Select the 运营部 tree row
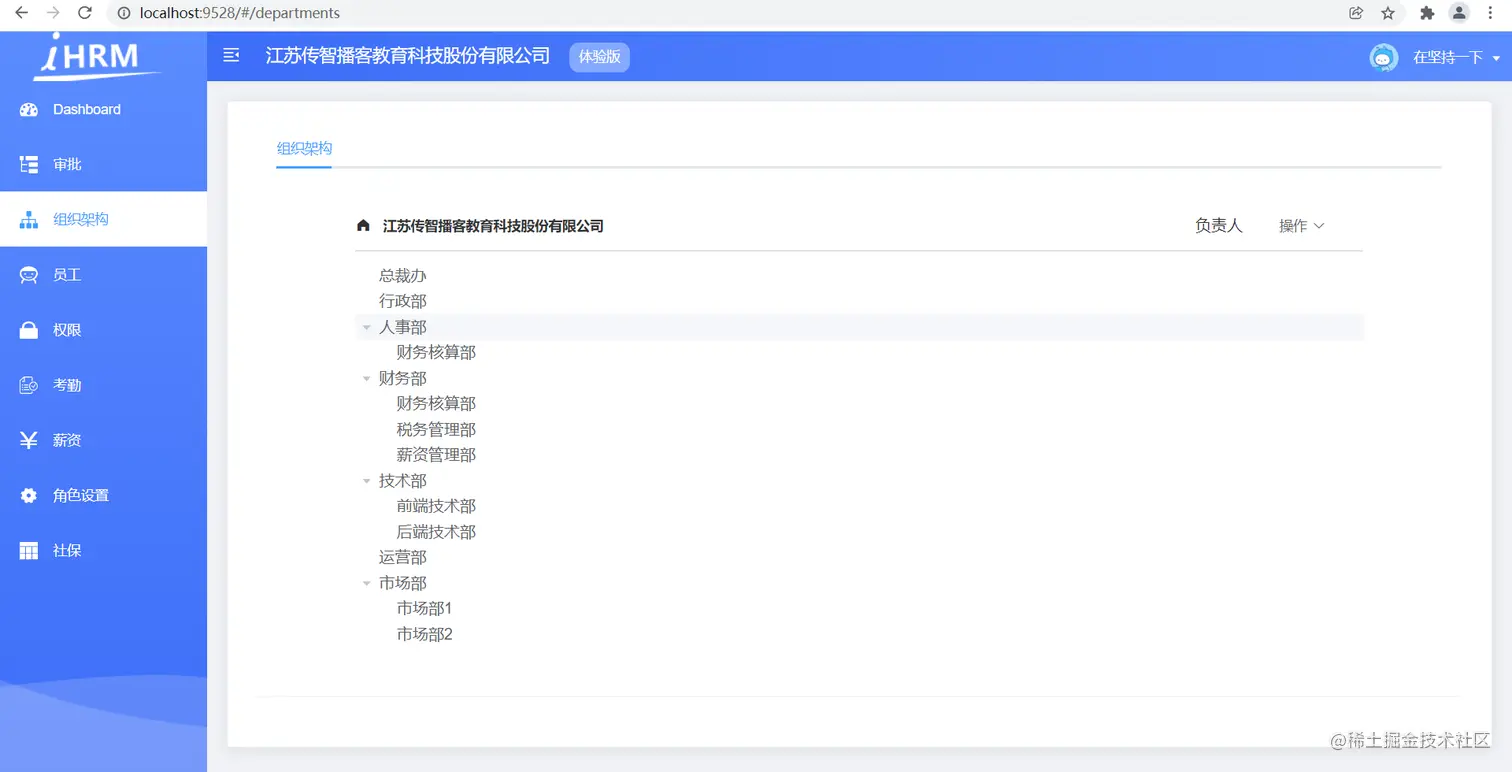 (x=859, y=558)
